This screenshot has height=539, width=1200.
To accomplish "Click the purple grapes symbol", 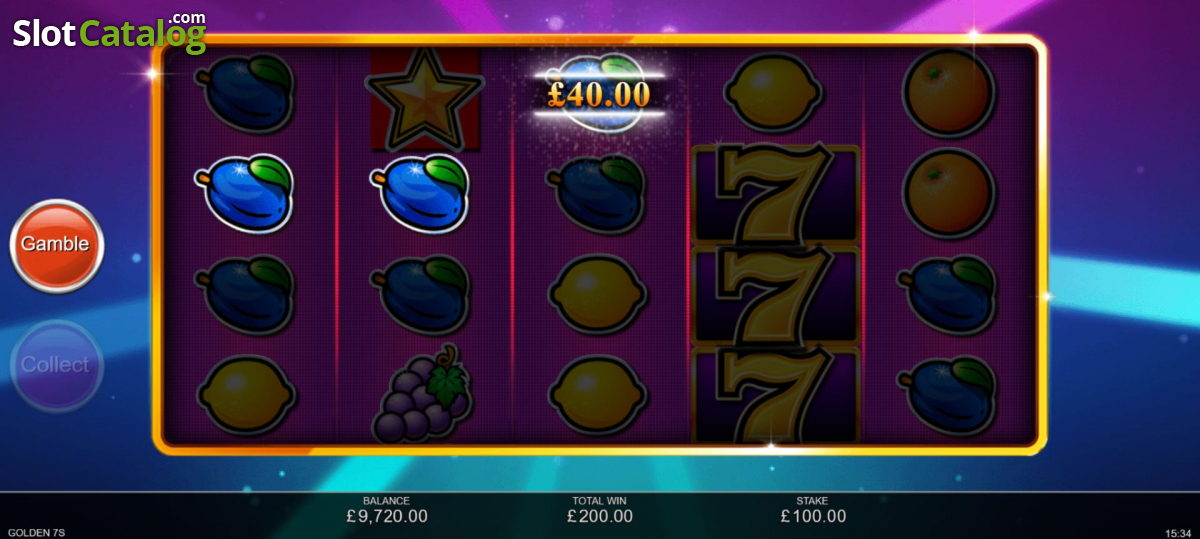I will point(424,392).
